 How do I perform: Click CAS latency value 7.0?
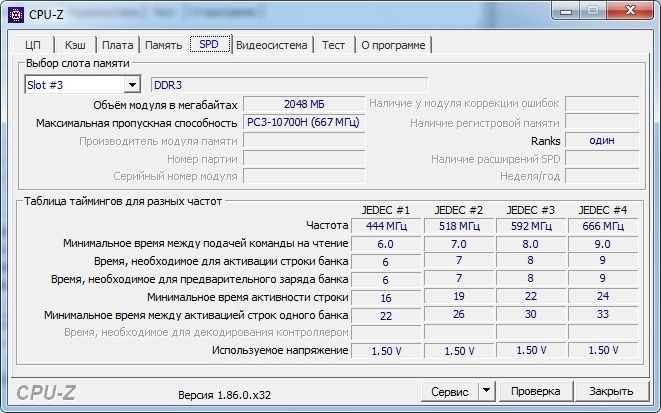coord(459,244)
